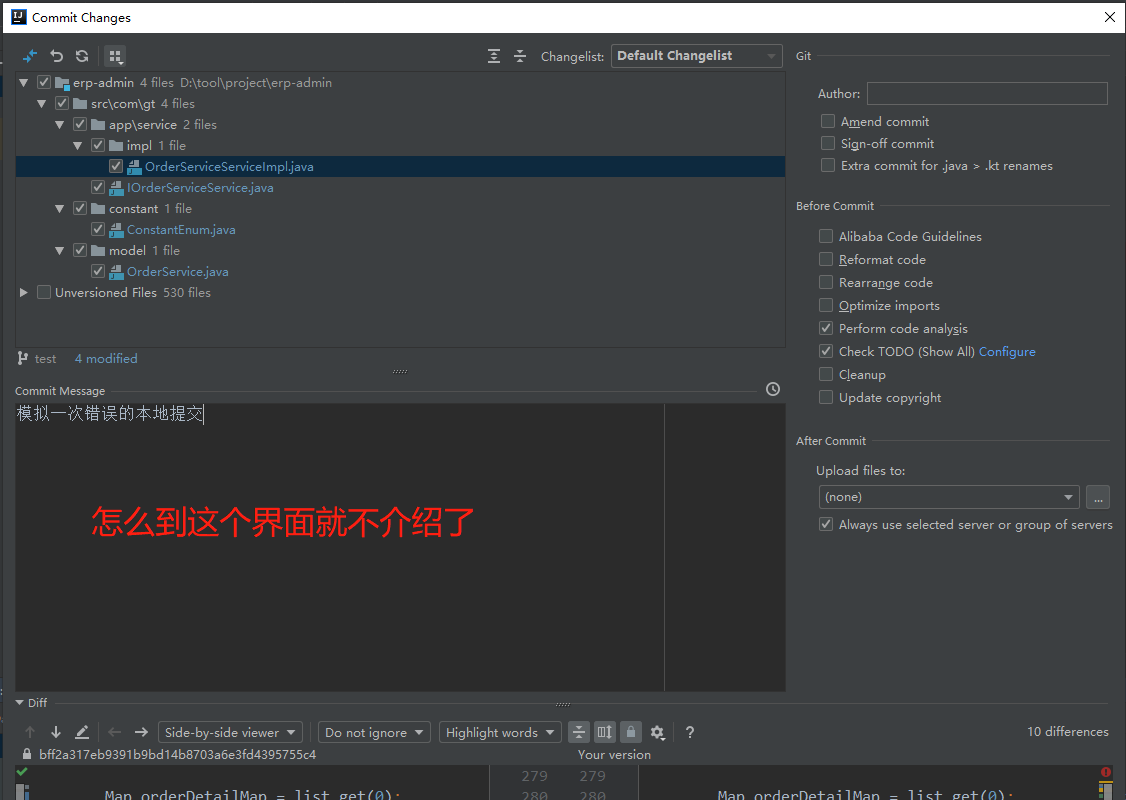
Task: Toggle the editor lock icon in Diff toolbar
Action: (631, 732)
